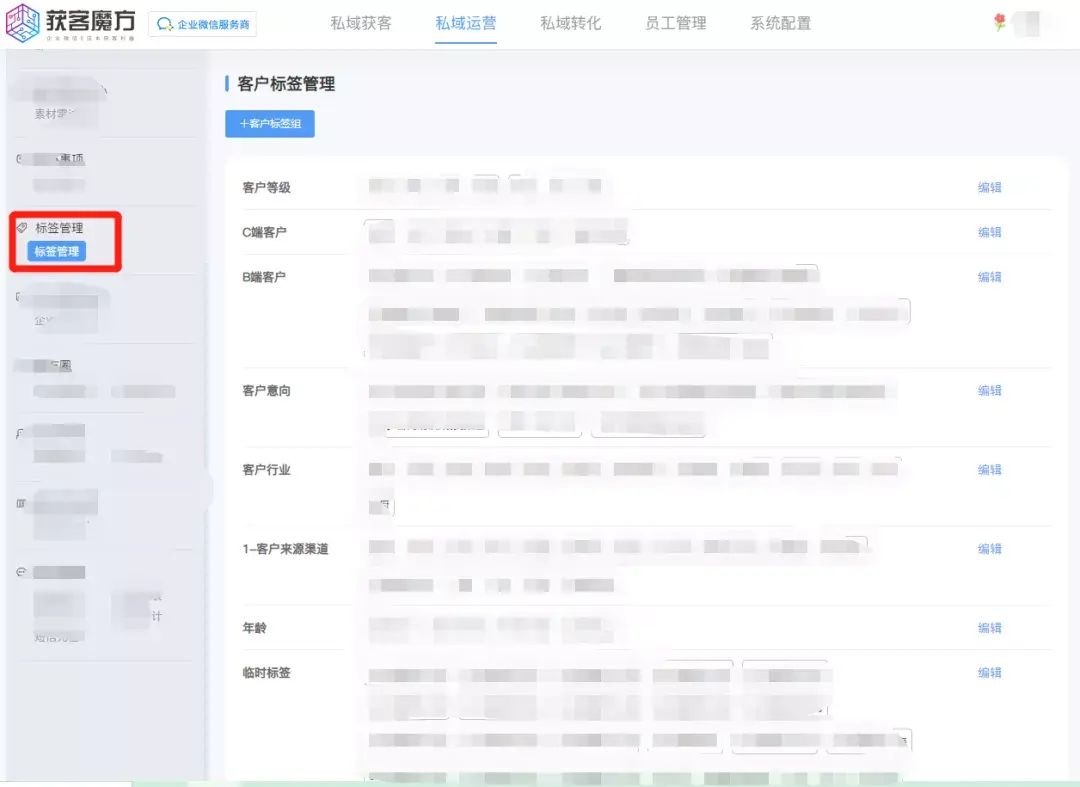Click 编辑 beside 1-客户来源渠道
Screen dimensions: 1080x787
989,549
